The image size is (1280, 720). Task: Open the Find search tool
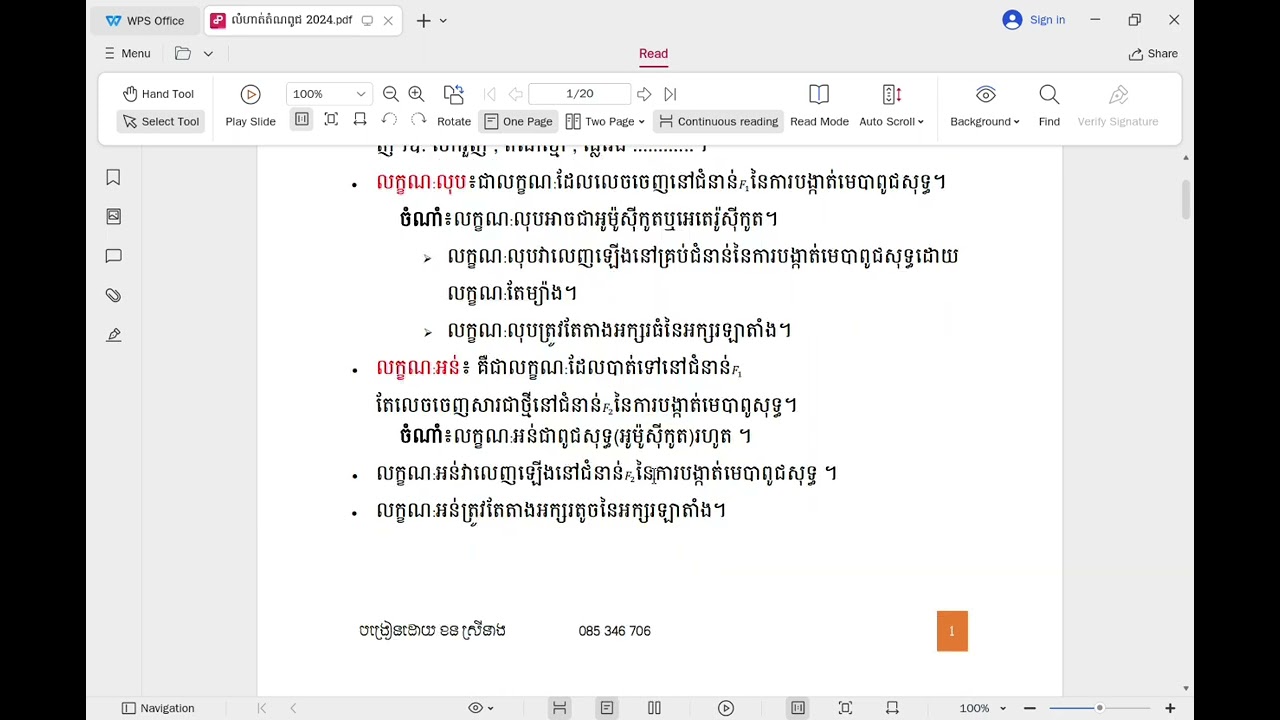pyautogui.click(x=1049, y=106)
